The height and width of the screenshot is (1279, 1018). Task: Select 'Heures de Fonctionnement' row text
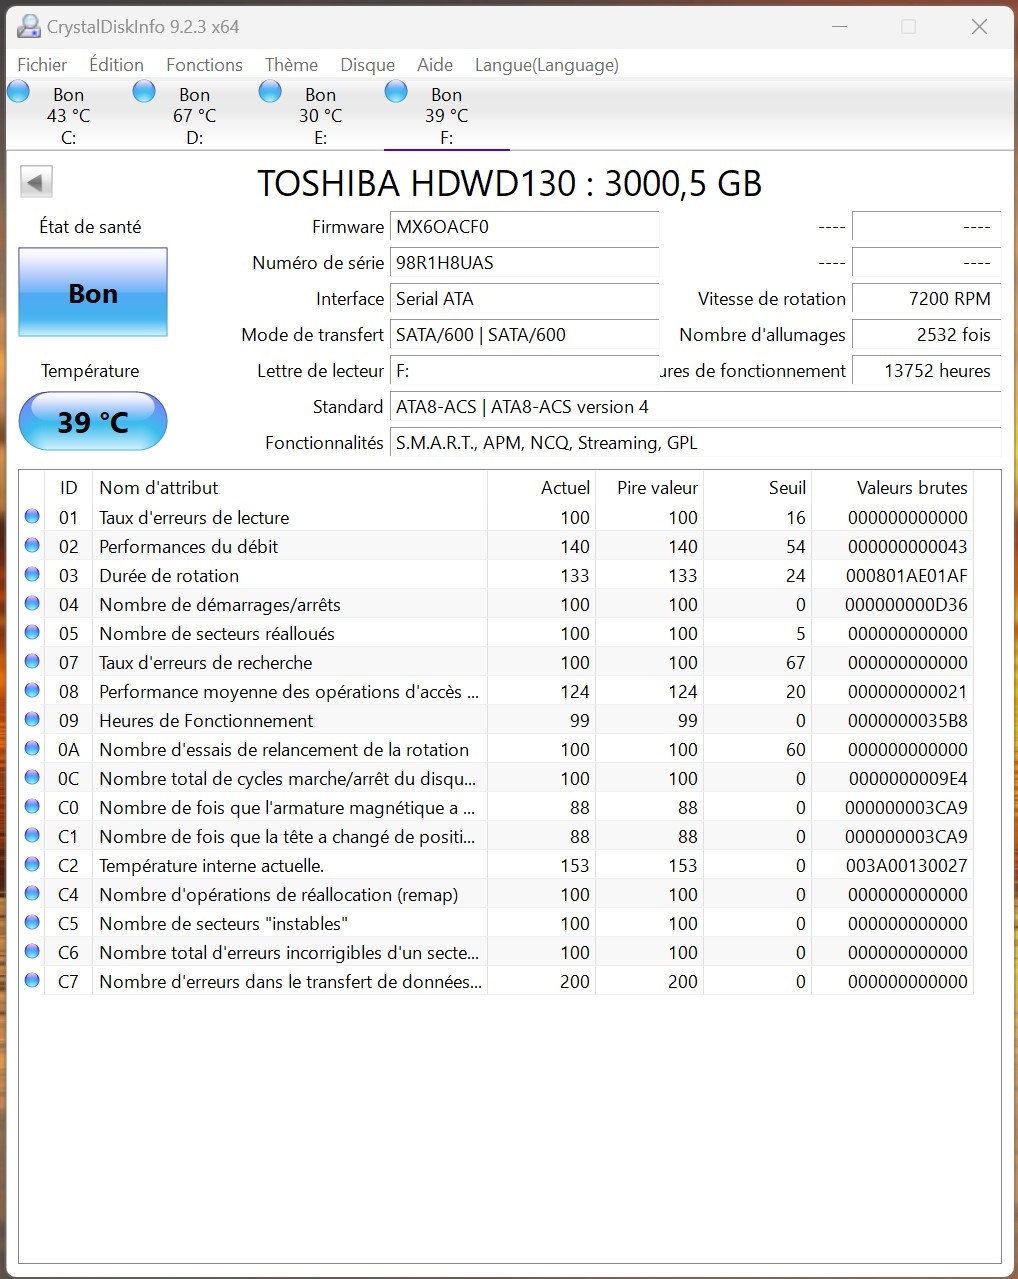pos(206,720)
